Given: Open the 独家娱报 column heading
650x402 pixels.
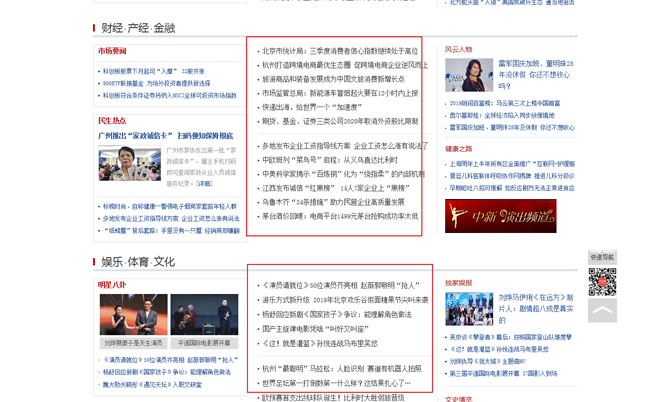Looking at the screenshot, I should tap(458, 283).
